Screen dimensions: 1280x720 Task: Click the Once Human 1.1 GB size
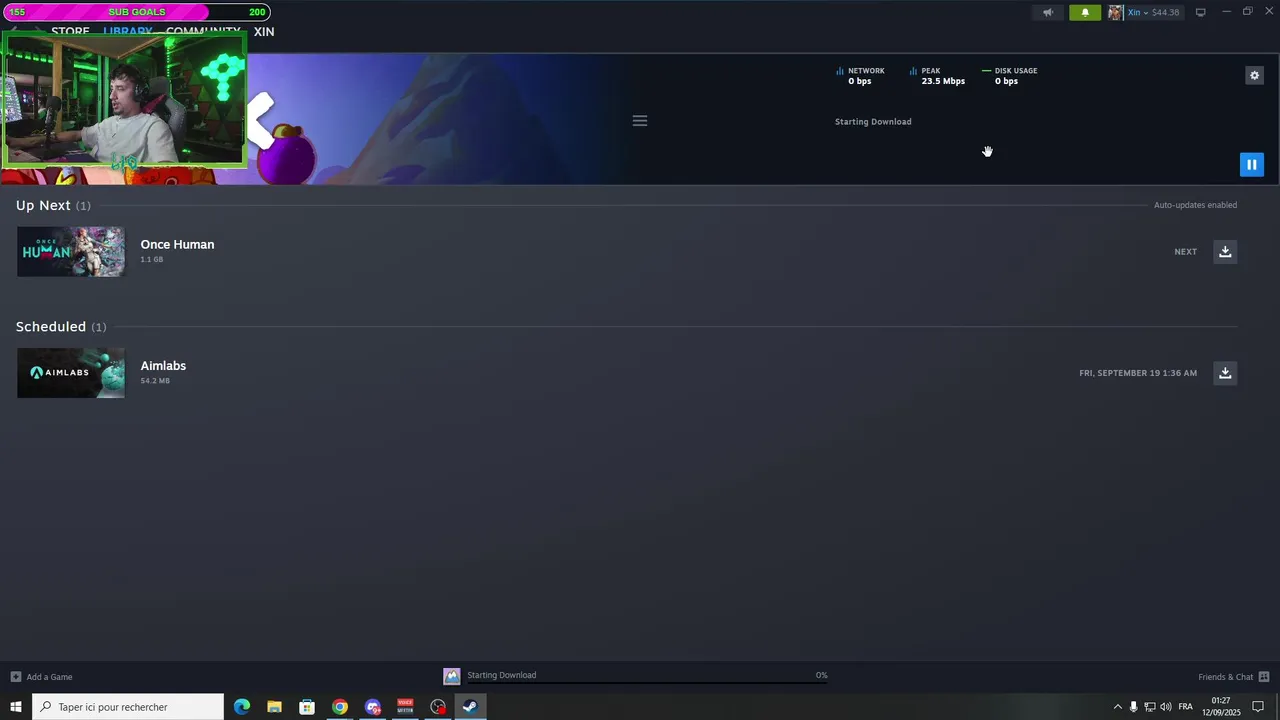pyautogui.click(x=151, y=260)
